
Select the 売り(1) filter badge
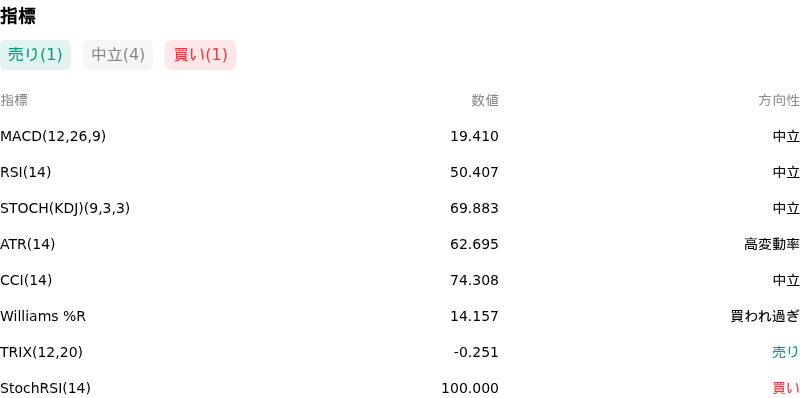[x=35, y=55]
